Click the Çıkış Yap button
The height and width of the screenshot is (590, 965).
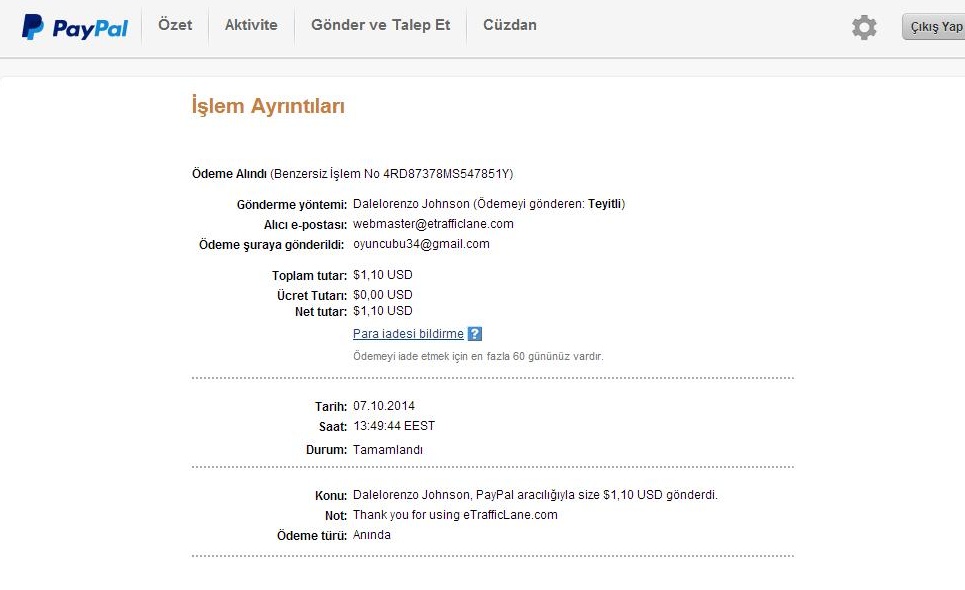pyautogui.click(x=934, y=26)
